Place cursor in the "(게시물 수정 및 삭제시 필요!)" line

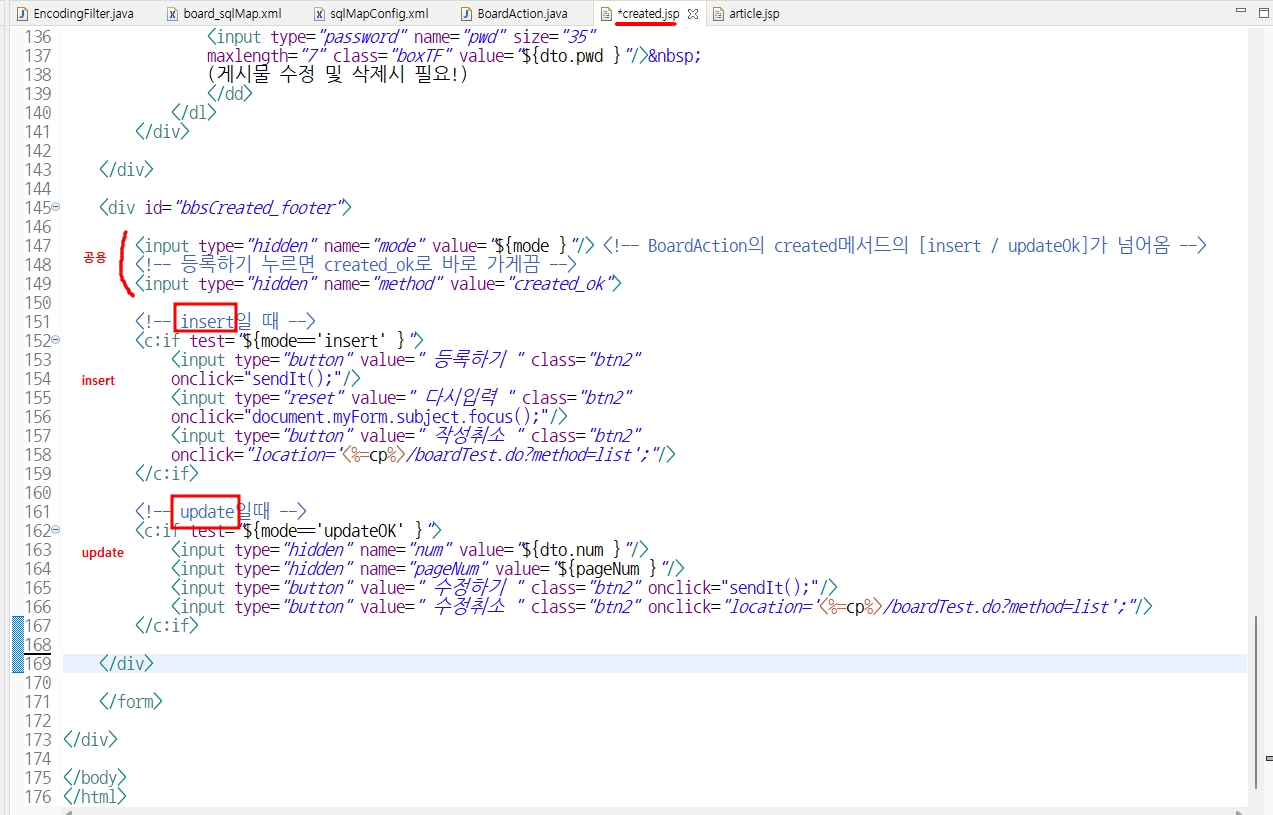click(338, 75)
